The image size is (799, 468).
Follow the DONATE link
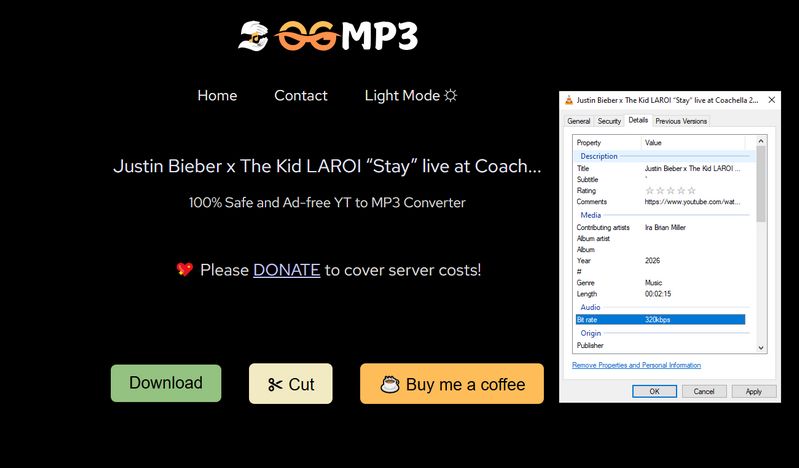(x=286, y=270)
